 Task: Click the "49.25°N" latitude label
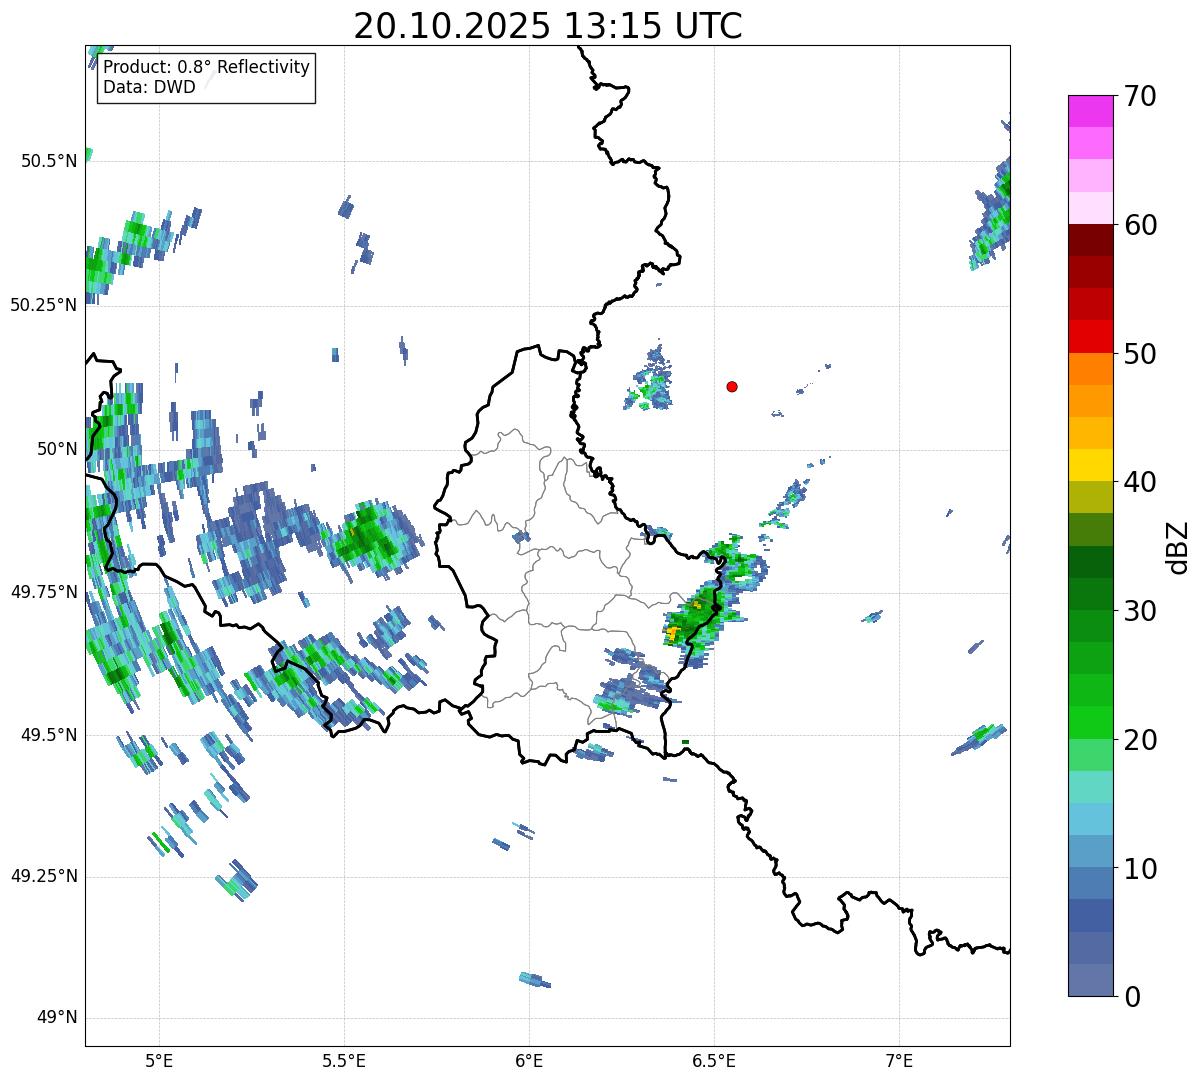pos(44,876)
